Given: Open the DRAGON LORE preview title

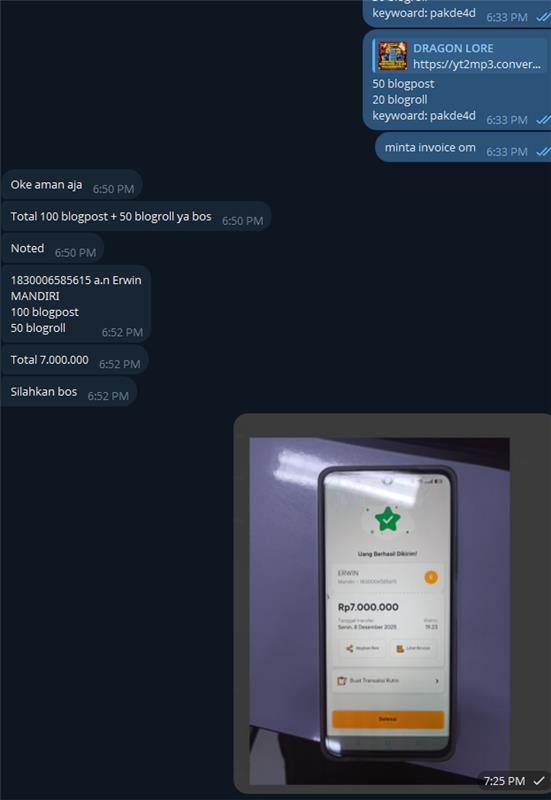Looking at the screenshot, I should 453,48.
